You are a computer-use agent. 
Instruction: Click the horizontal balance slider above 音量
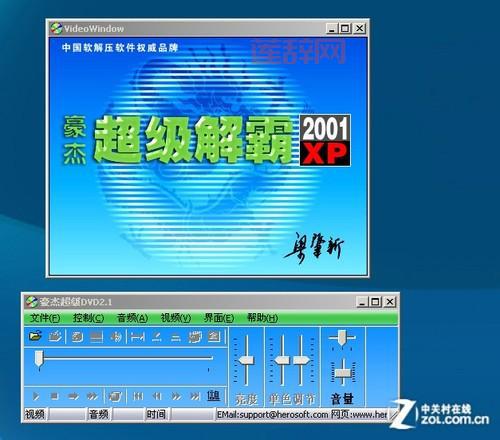click(342, 338)
